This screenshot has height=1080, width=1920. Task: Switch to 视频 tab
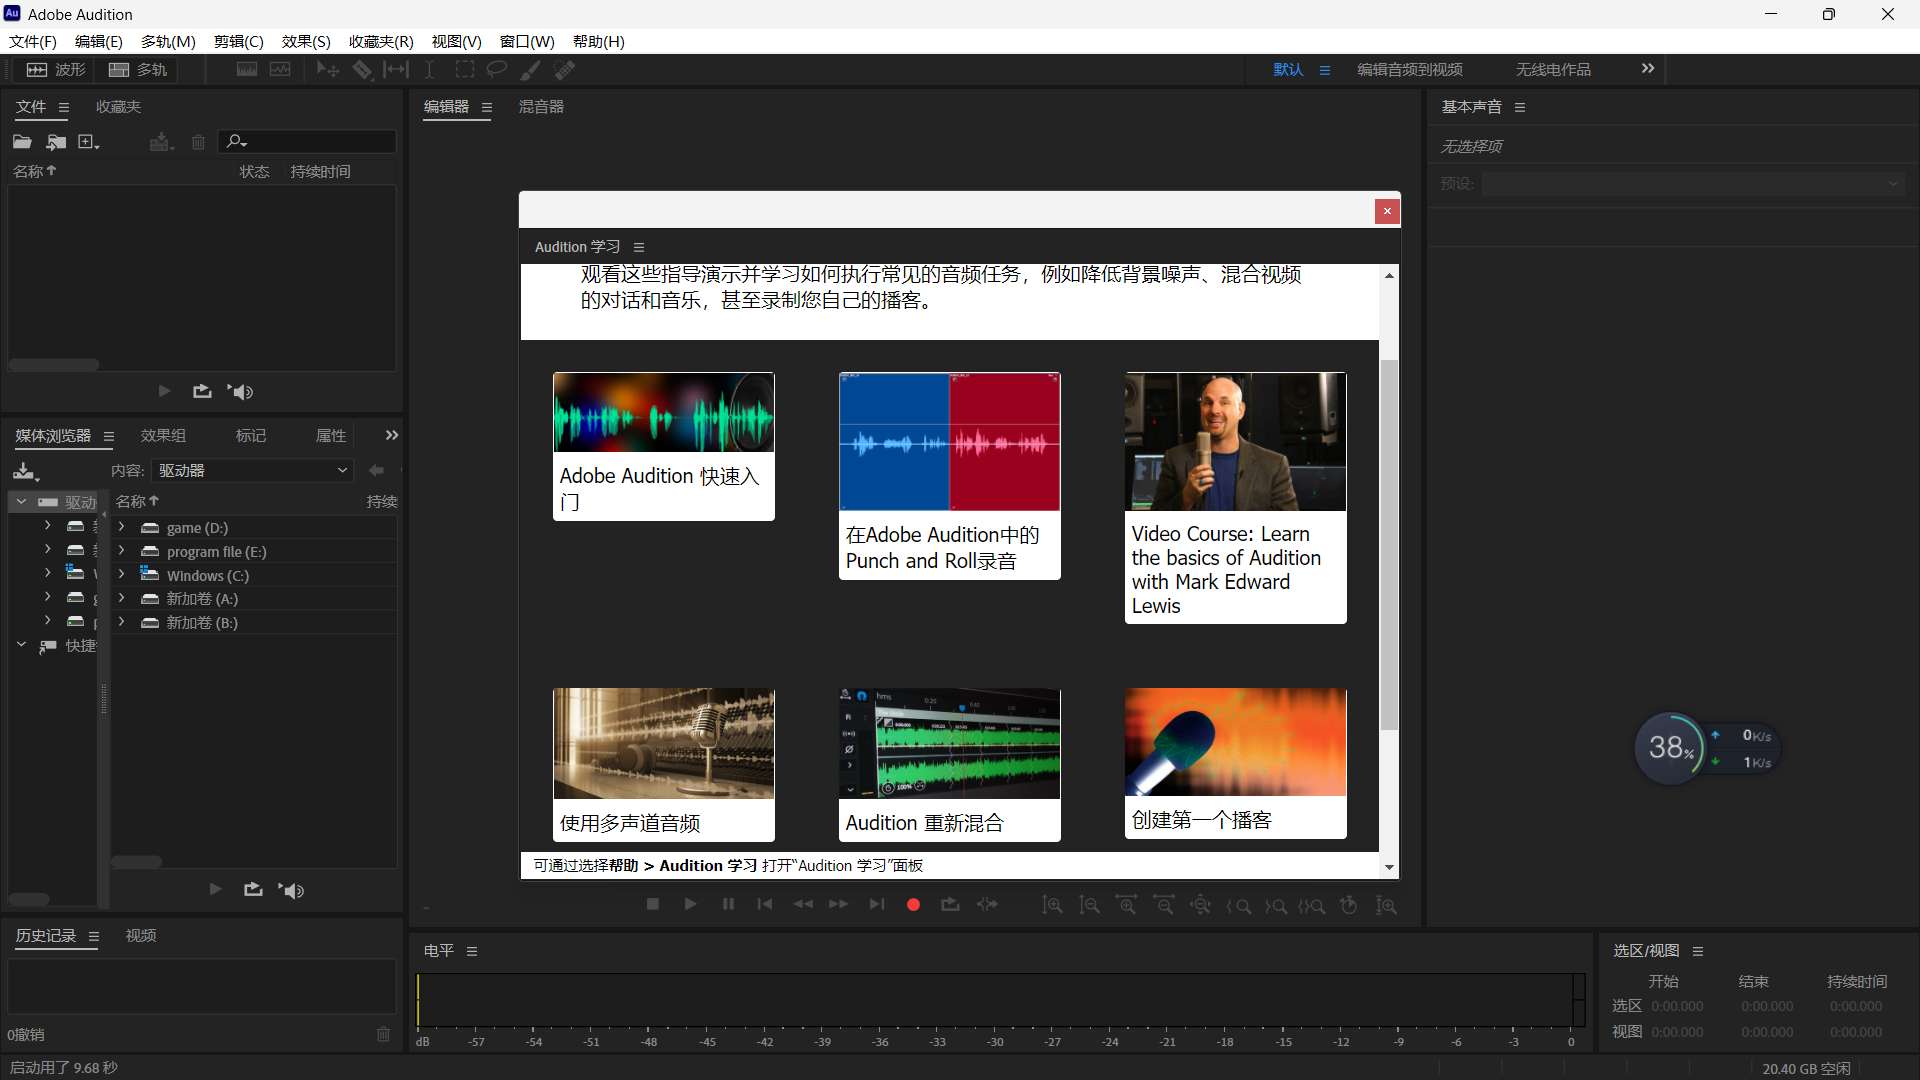tap(141, 935)
